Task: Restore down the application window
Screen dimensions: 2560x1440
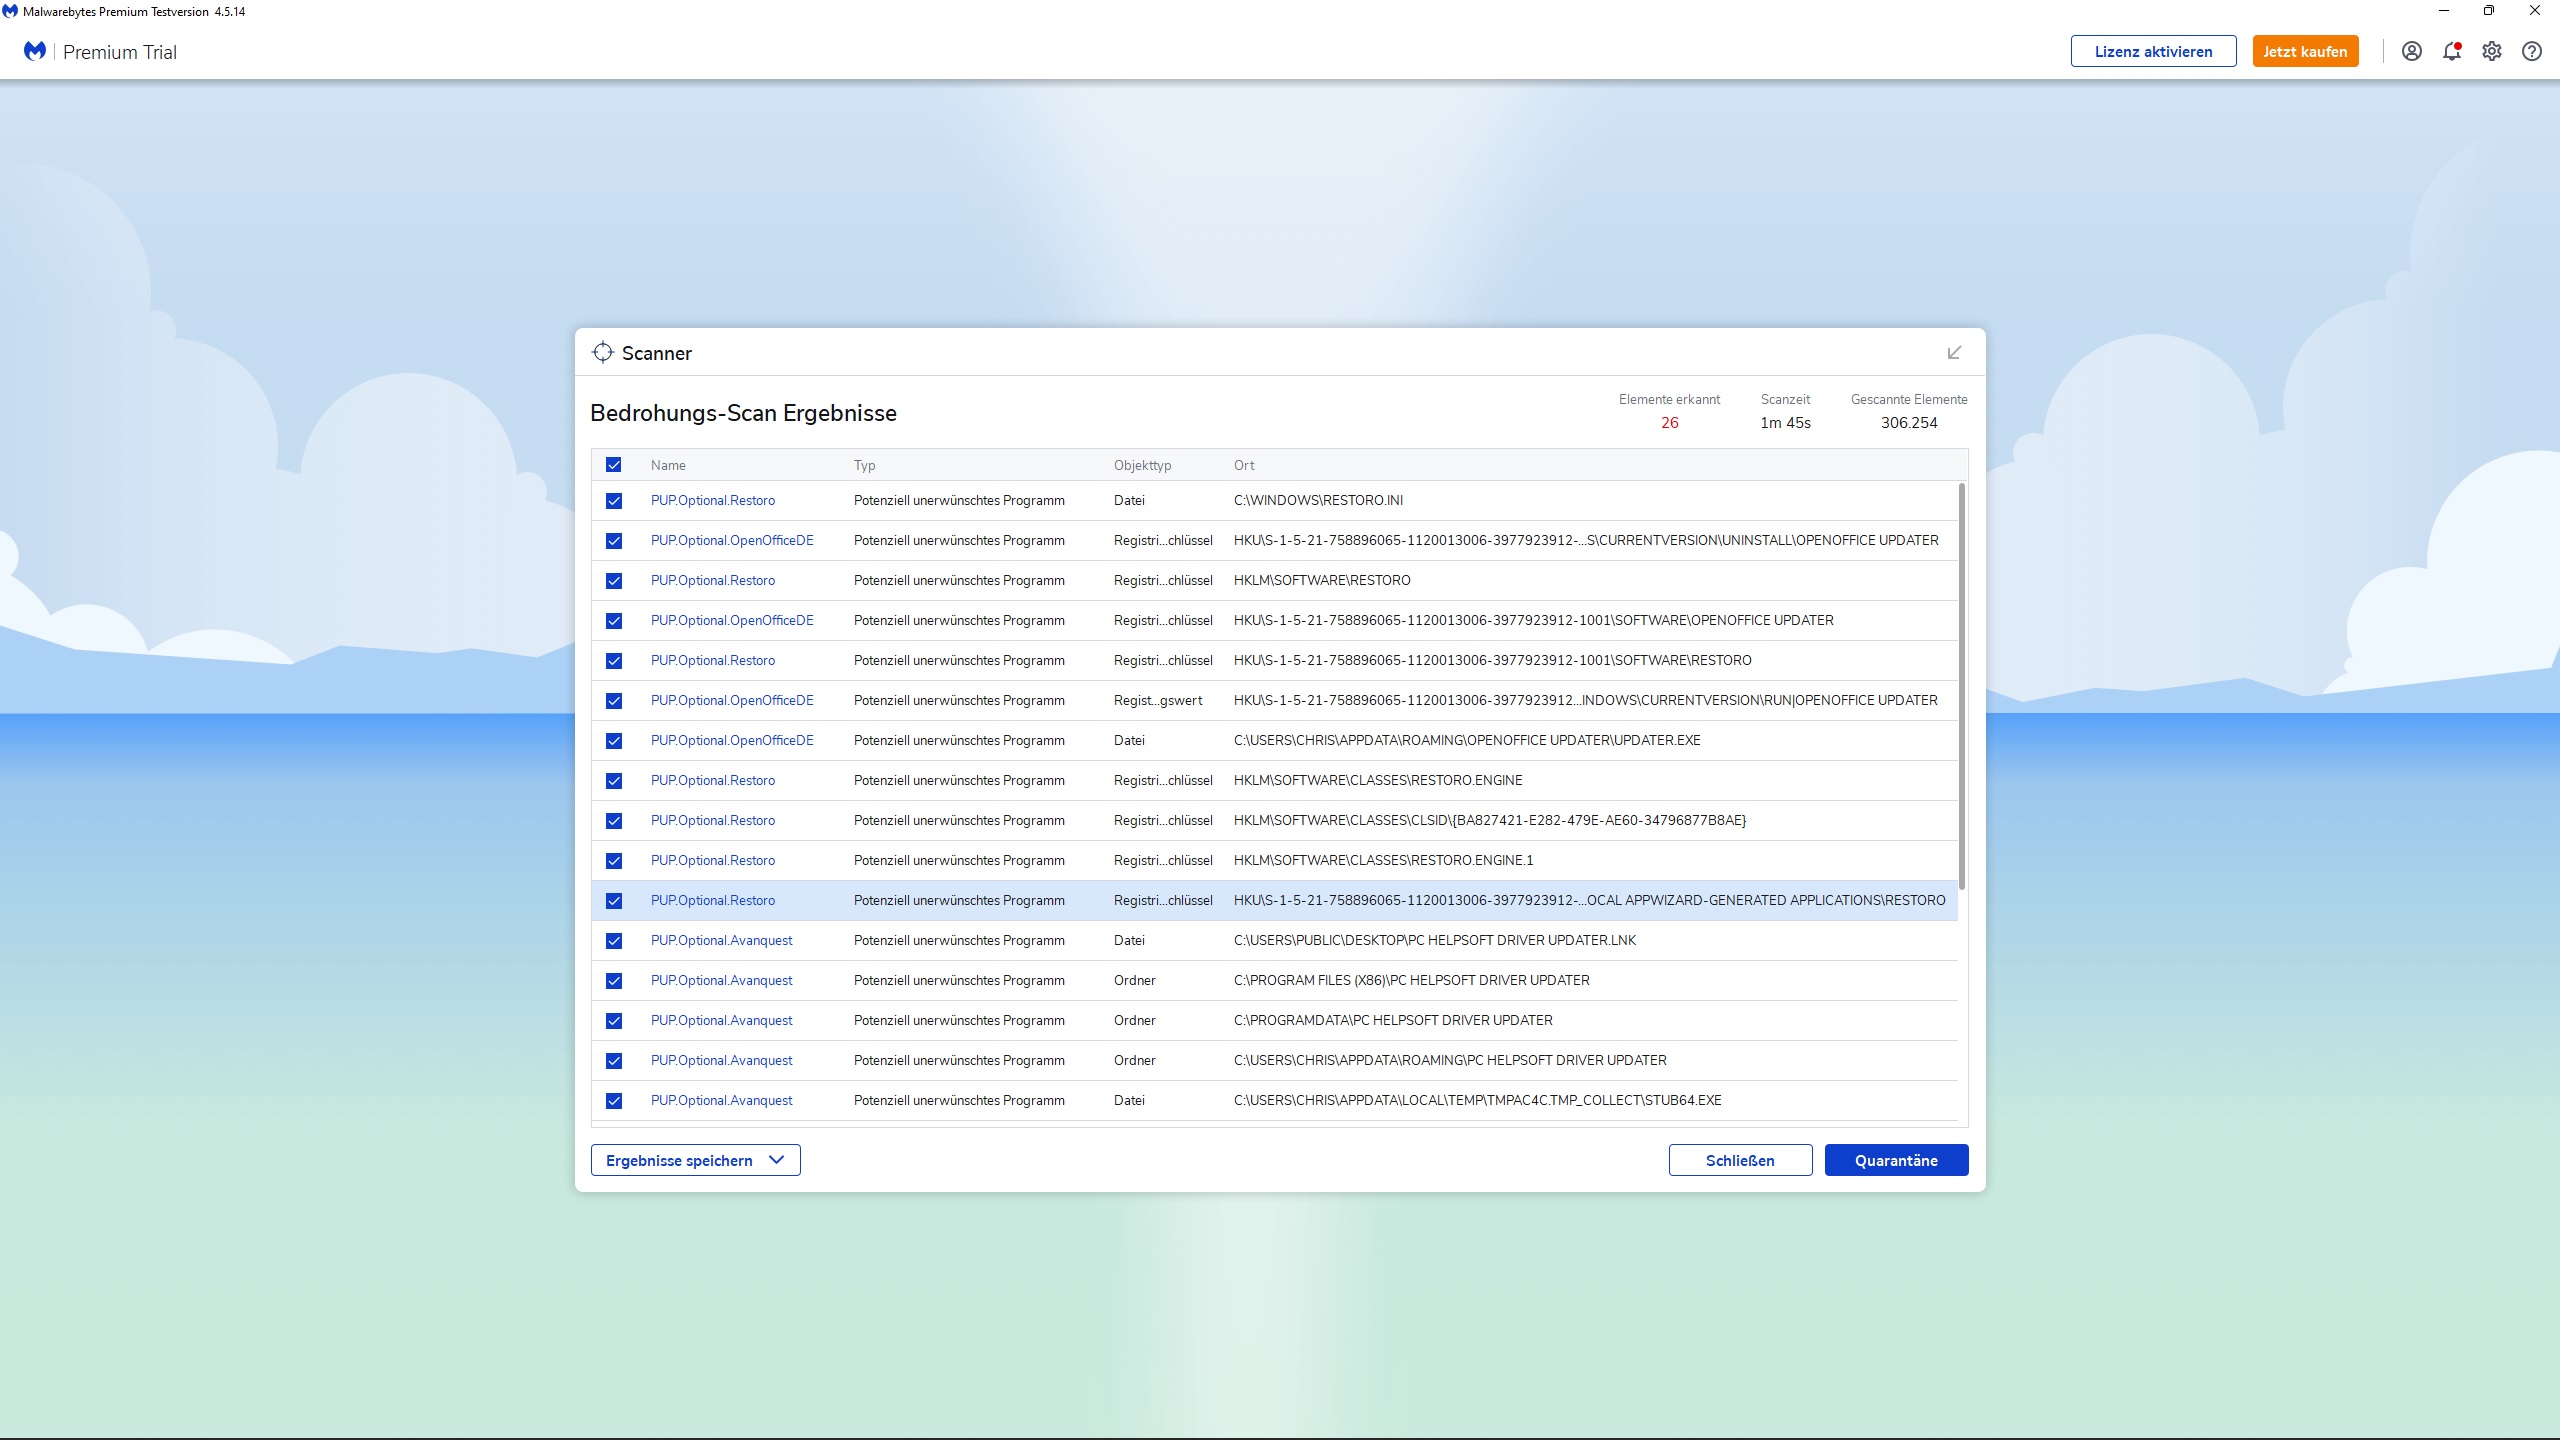Action: [2489, 11]
